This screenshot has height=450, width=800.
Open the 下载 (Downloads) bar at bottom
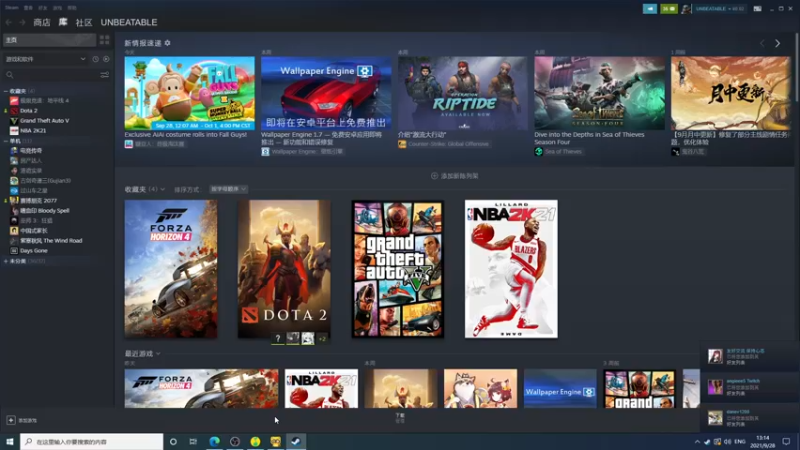click(400, 418)
